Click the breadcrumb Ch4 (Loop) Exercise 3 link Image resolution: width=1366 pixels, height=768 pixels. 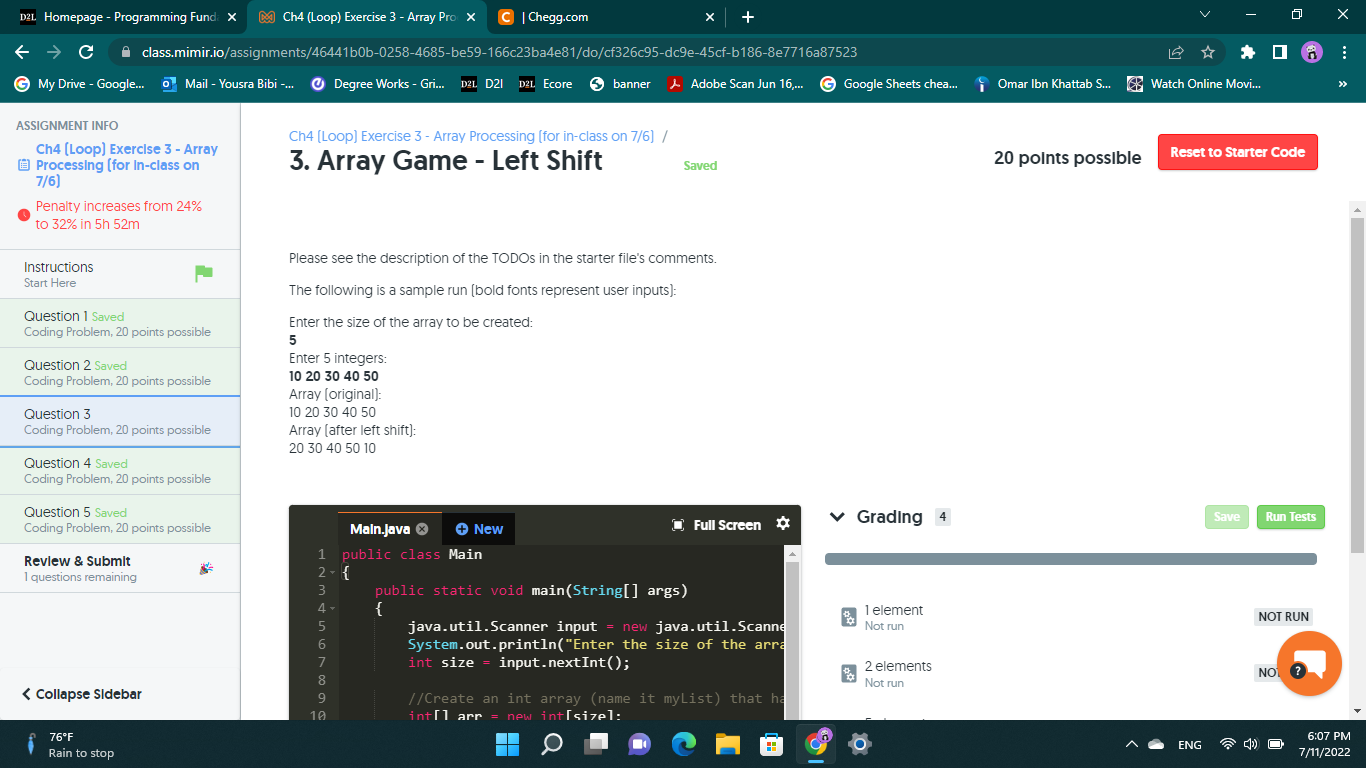(x=471, y=136)
